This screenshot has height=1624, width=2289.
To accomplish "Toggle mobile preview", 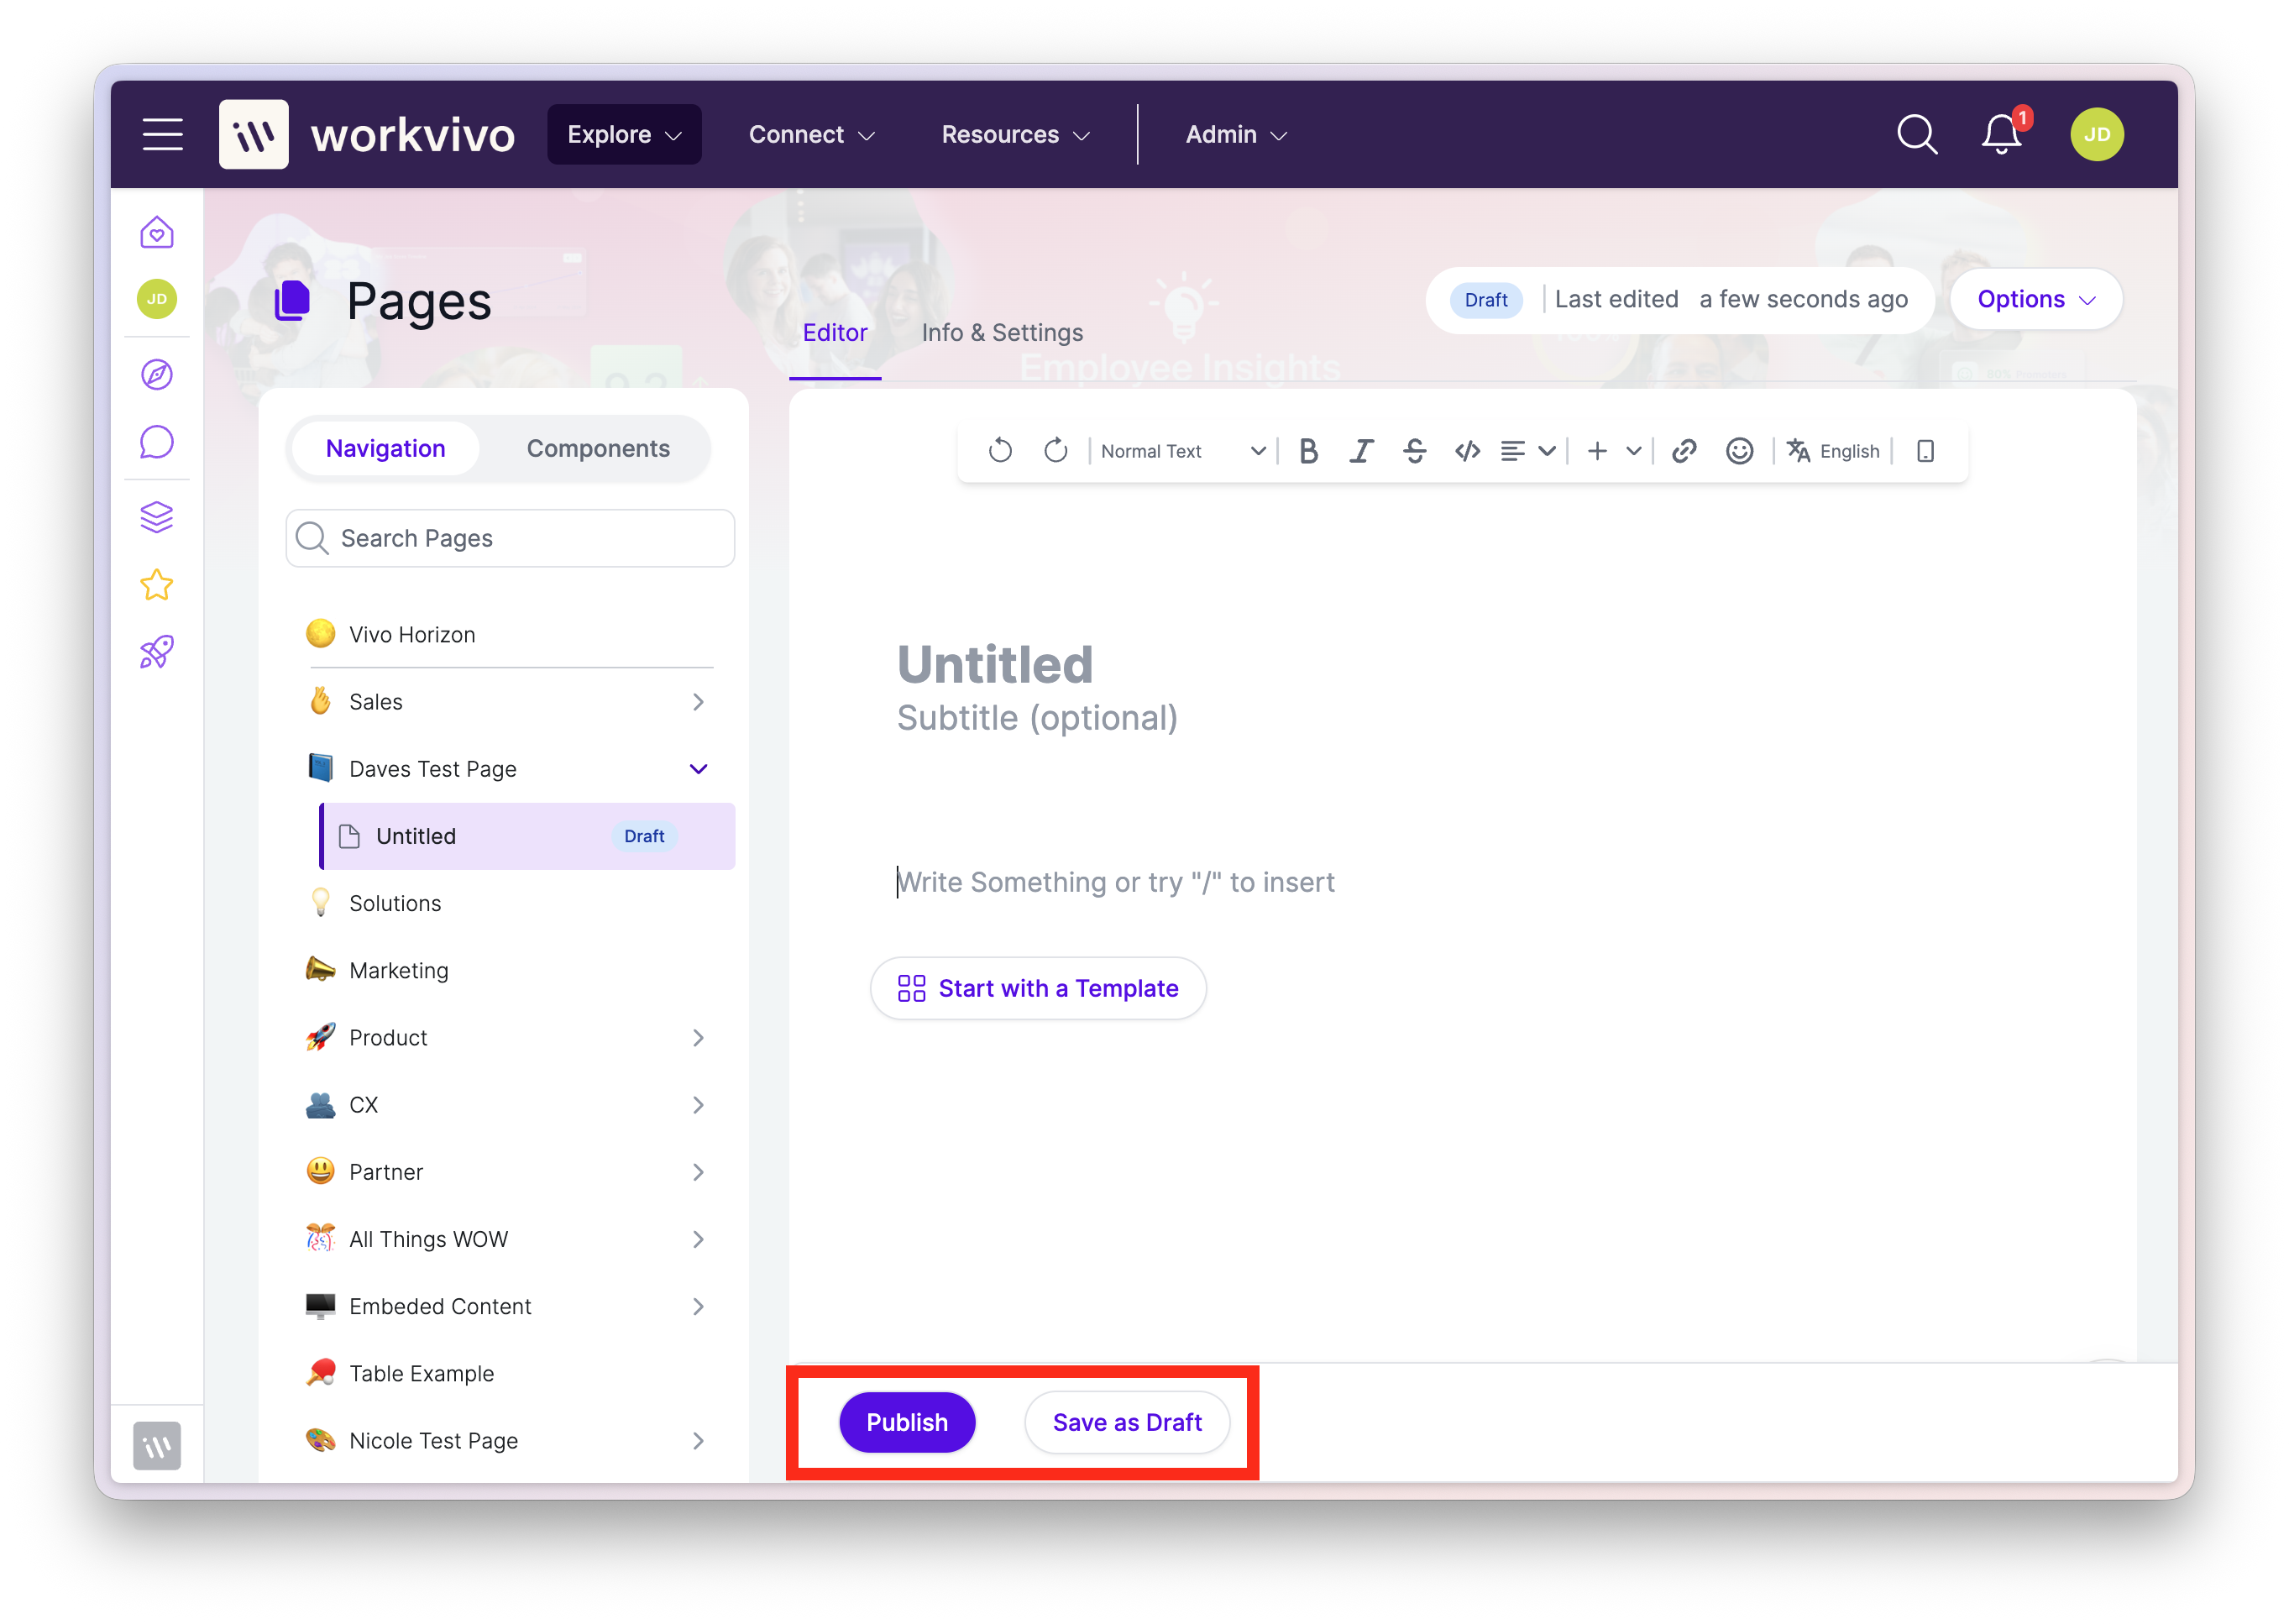I will [x=1925, y=451].
